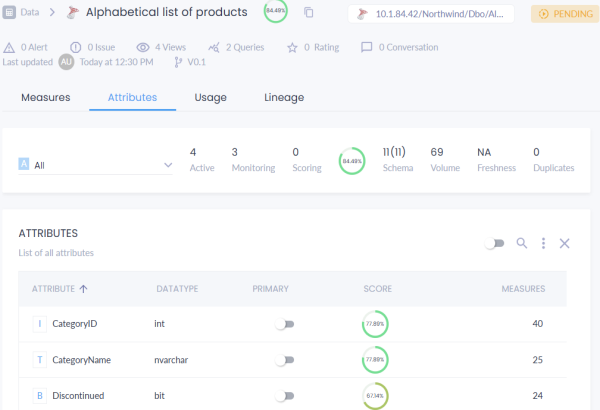Switch to the Lineage tab
The width and height of the screenshot is (600, 410).
pos(284,98)
